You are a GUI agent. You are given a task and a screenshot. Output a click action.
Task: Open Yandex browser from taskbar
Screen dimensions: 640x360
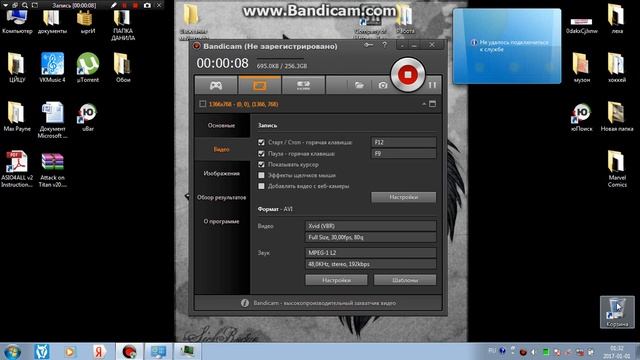coord(99,351)
